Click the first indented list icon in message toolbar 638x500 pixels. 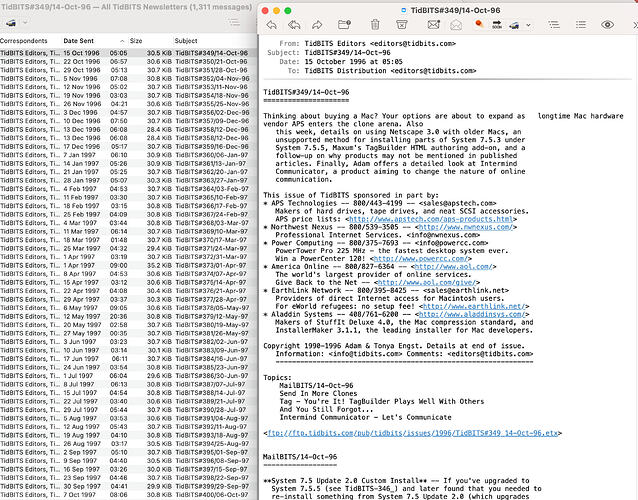pos(554,25)
